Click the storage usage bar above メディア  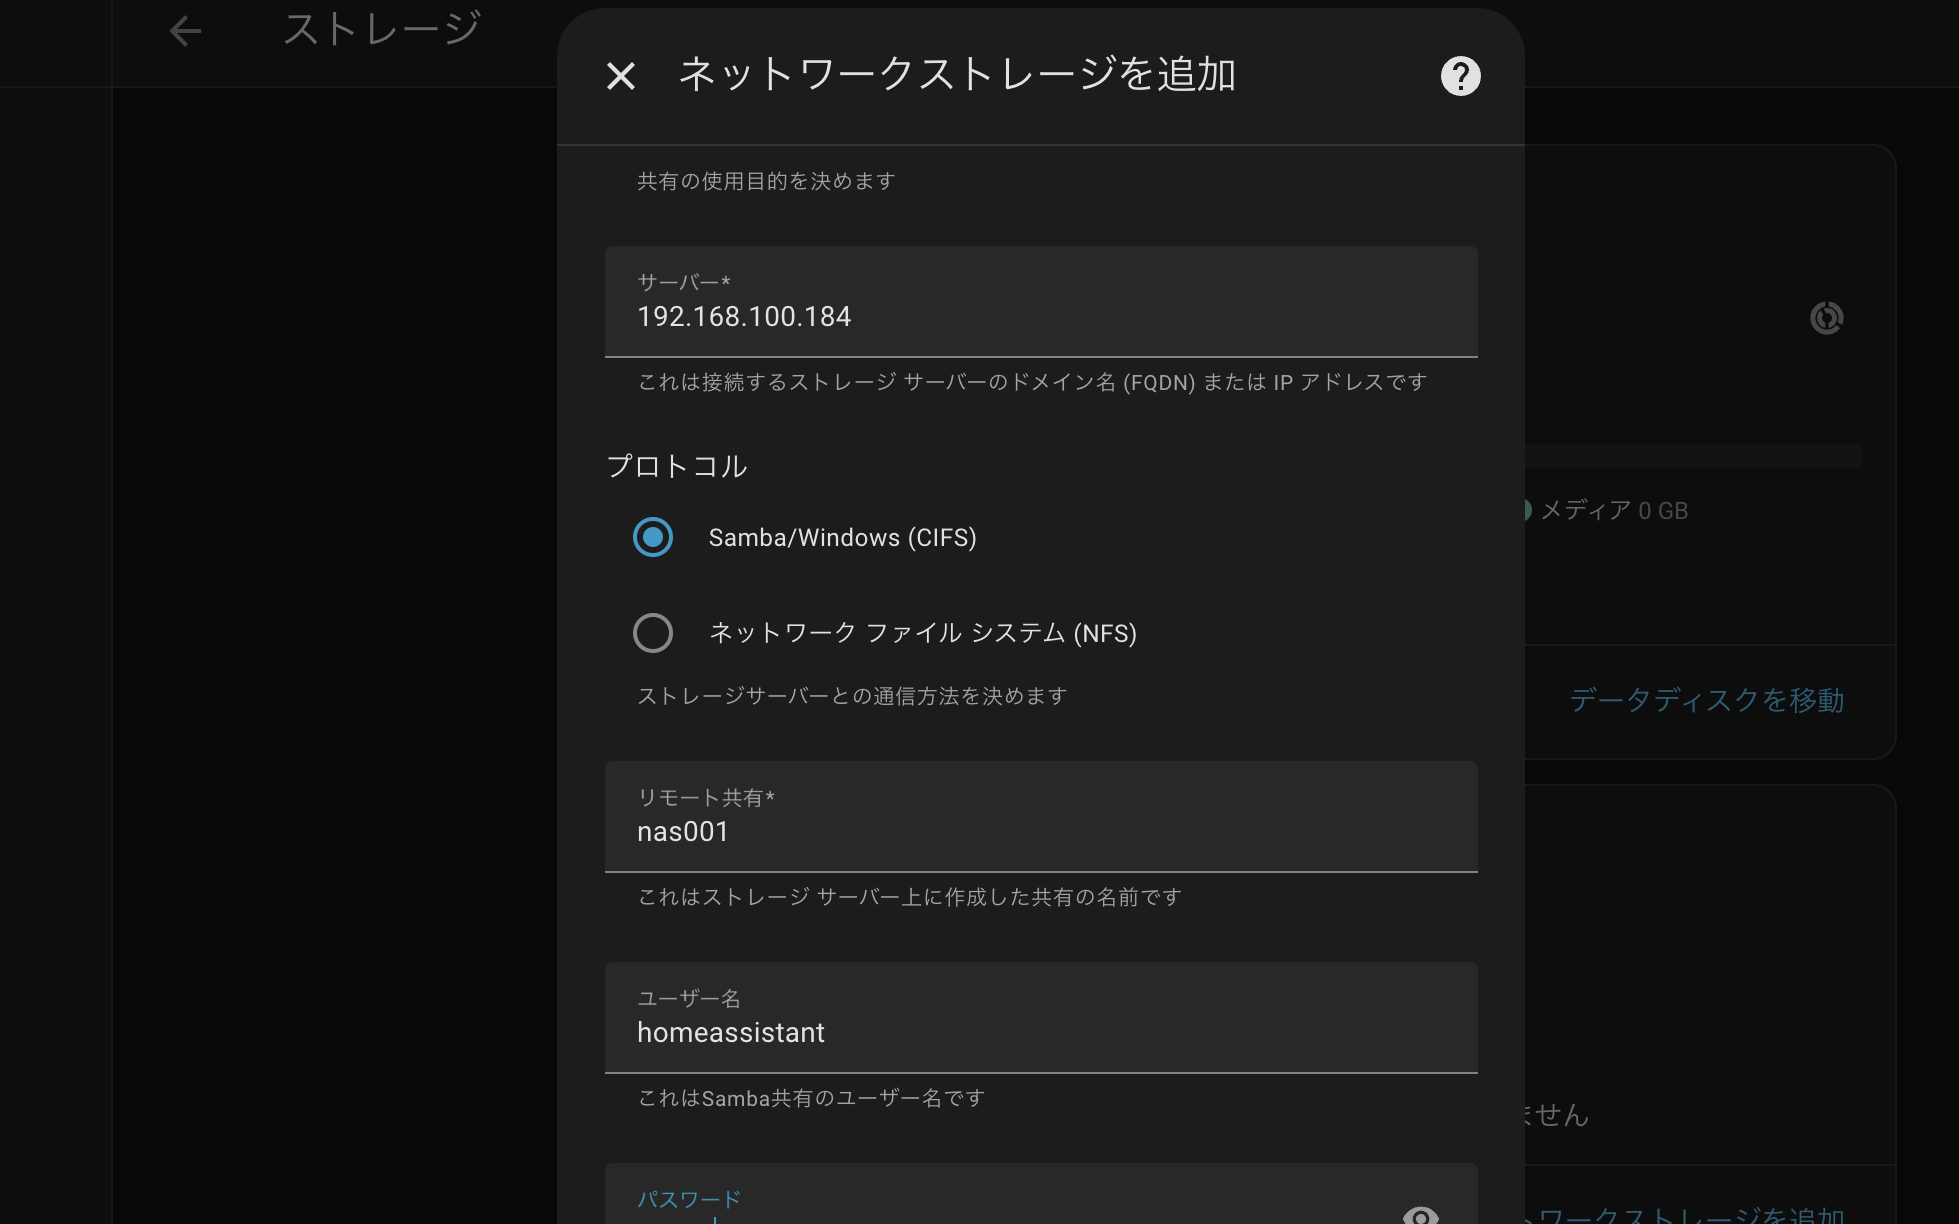coord(1692,456)
